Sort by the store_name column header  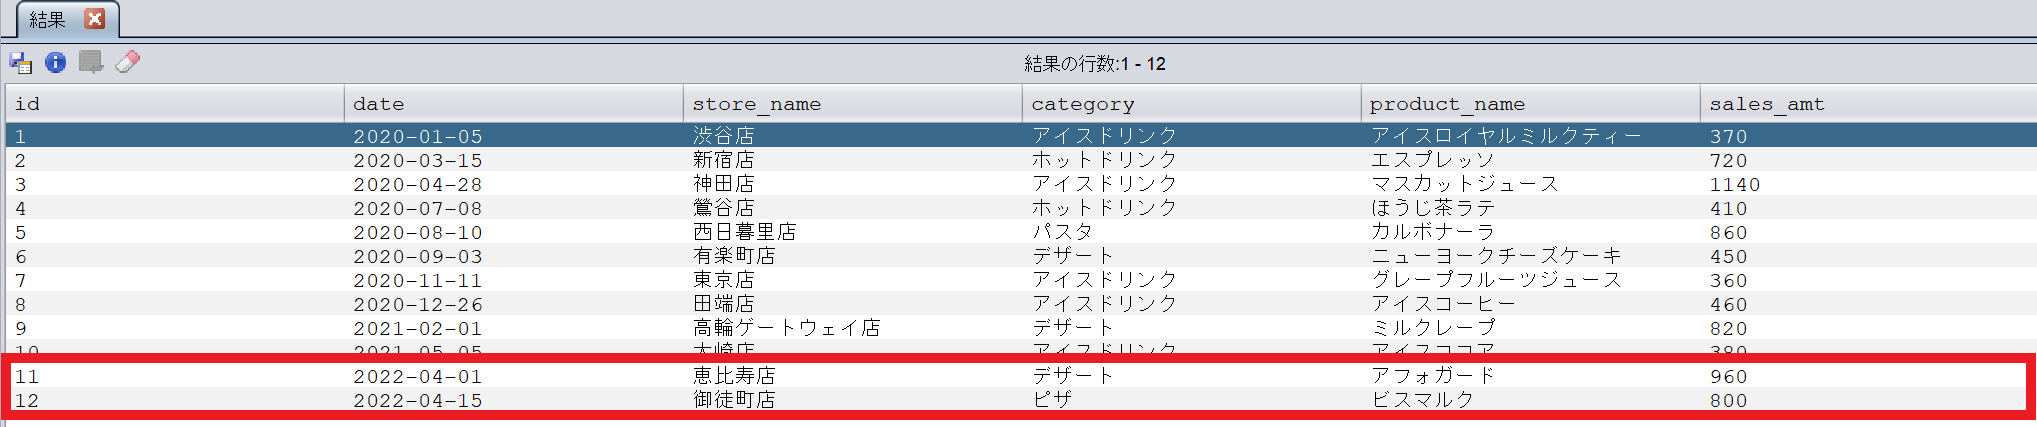[853, 104]
